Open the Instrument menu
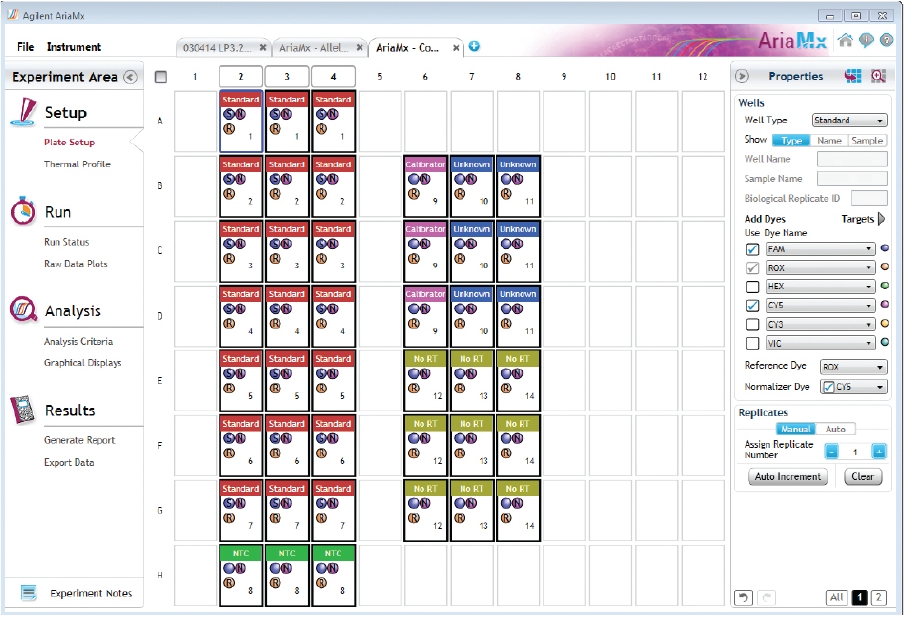The image size is (904, 618). 74,47
